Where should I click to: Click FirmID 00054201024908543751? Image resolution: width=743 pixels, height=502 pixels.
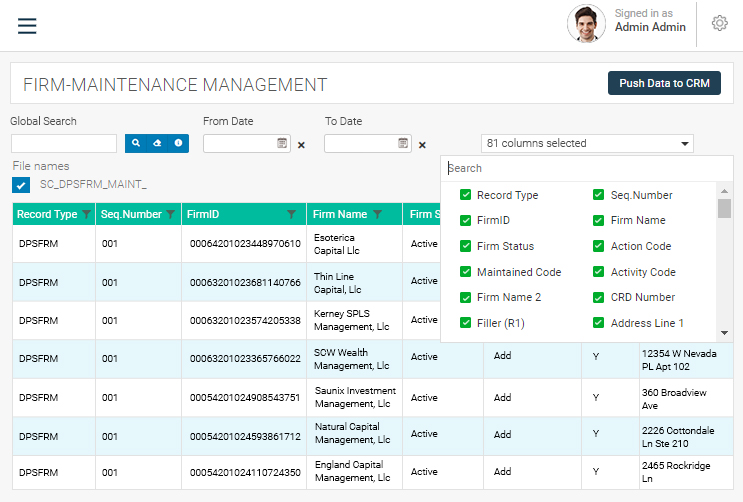pyautogui.click(x=245, y=397)
